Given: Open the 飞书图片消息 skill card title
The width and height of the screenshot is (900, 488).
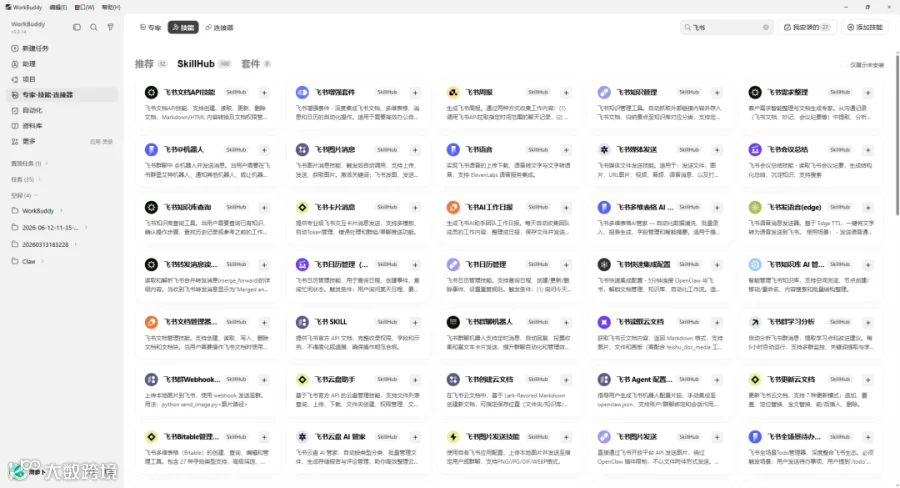Looking at the screenshot, I should (335, 150).
